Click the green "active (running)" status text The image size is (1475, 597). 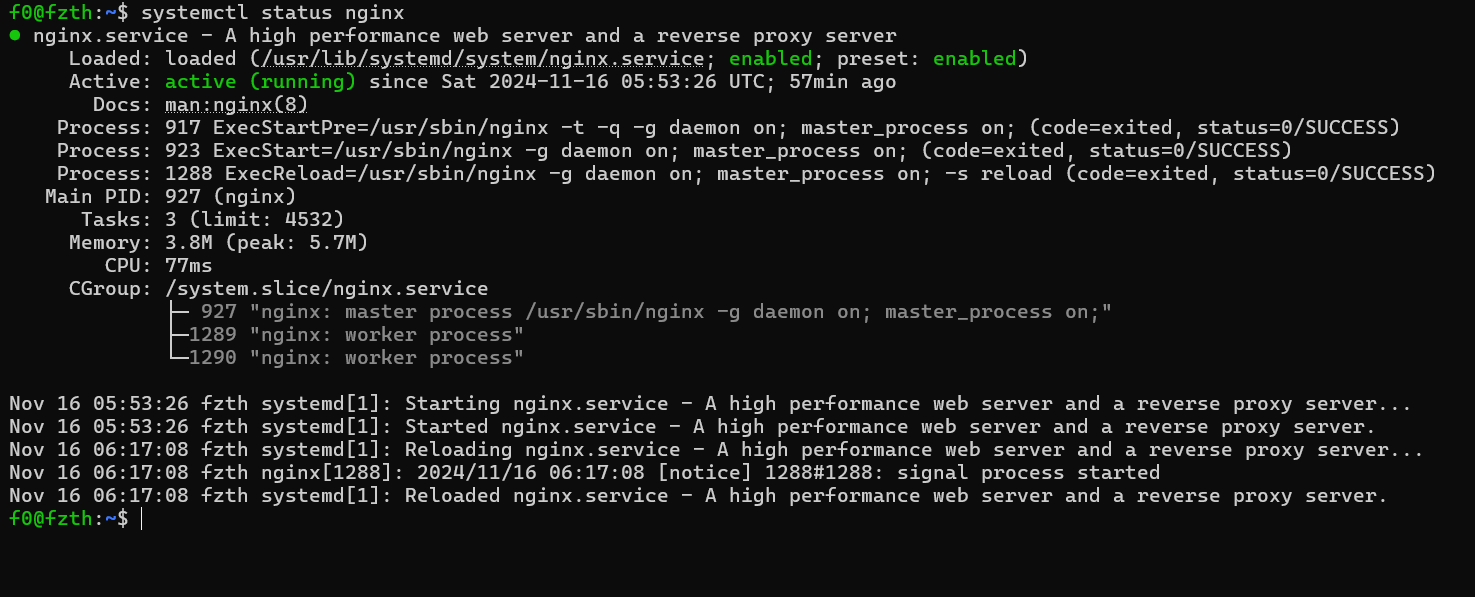260,82
